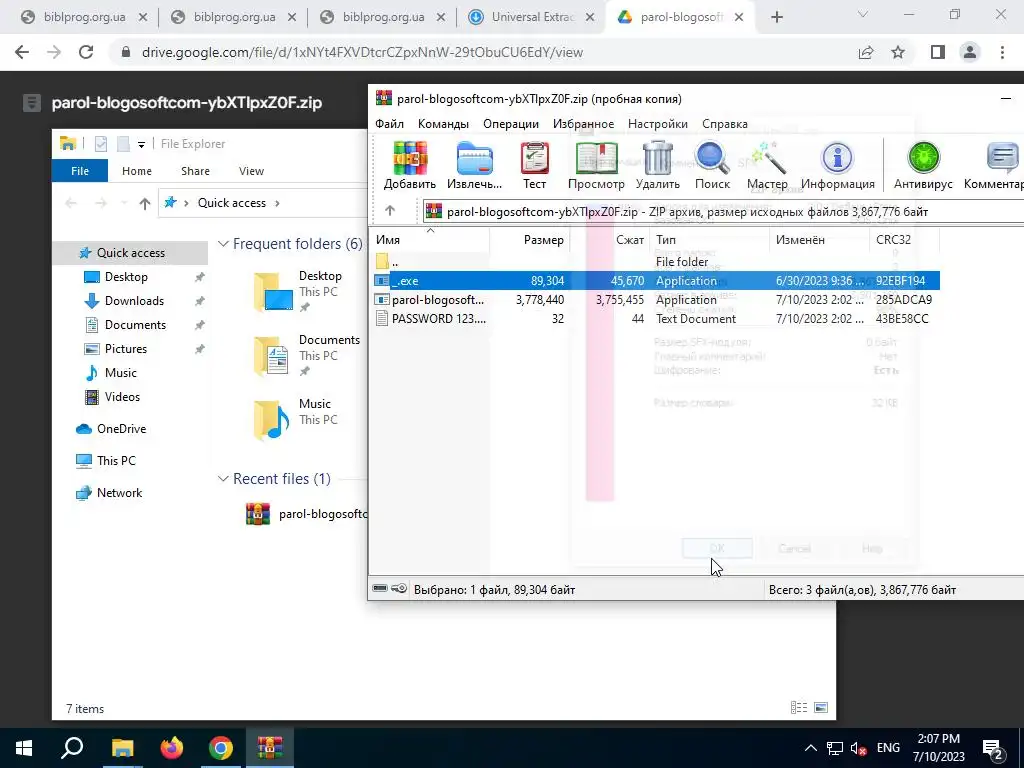Open the File tab in File Explorer

click(x=80, y=171)
